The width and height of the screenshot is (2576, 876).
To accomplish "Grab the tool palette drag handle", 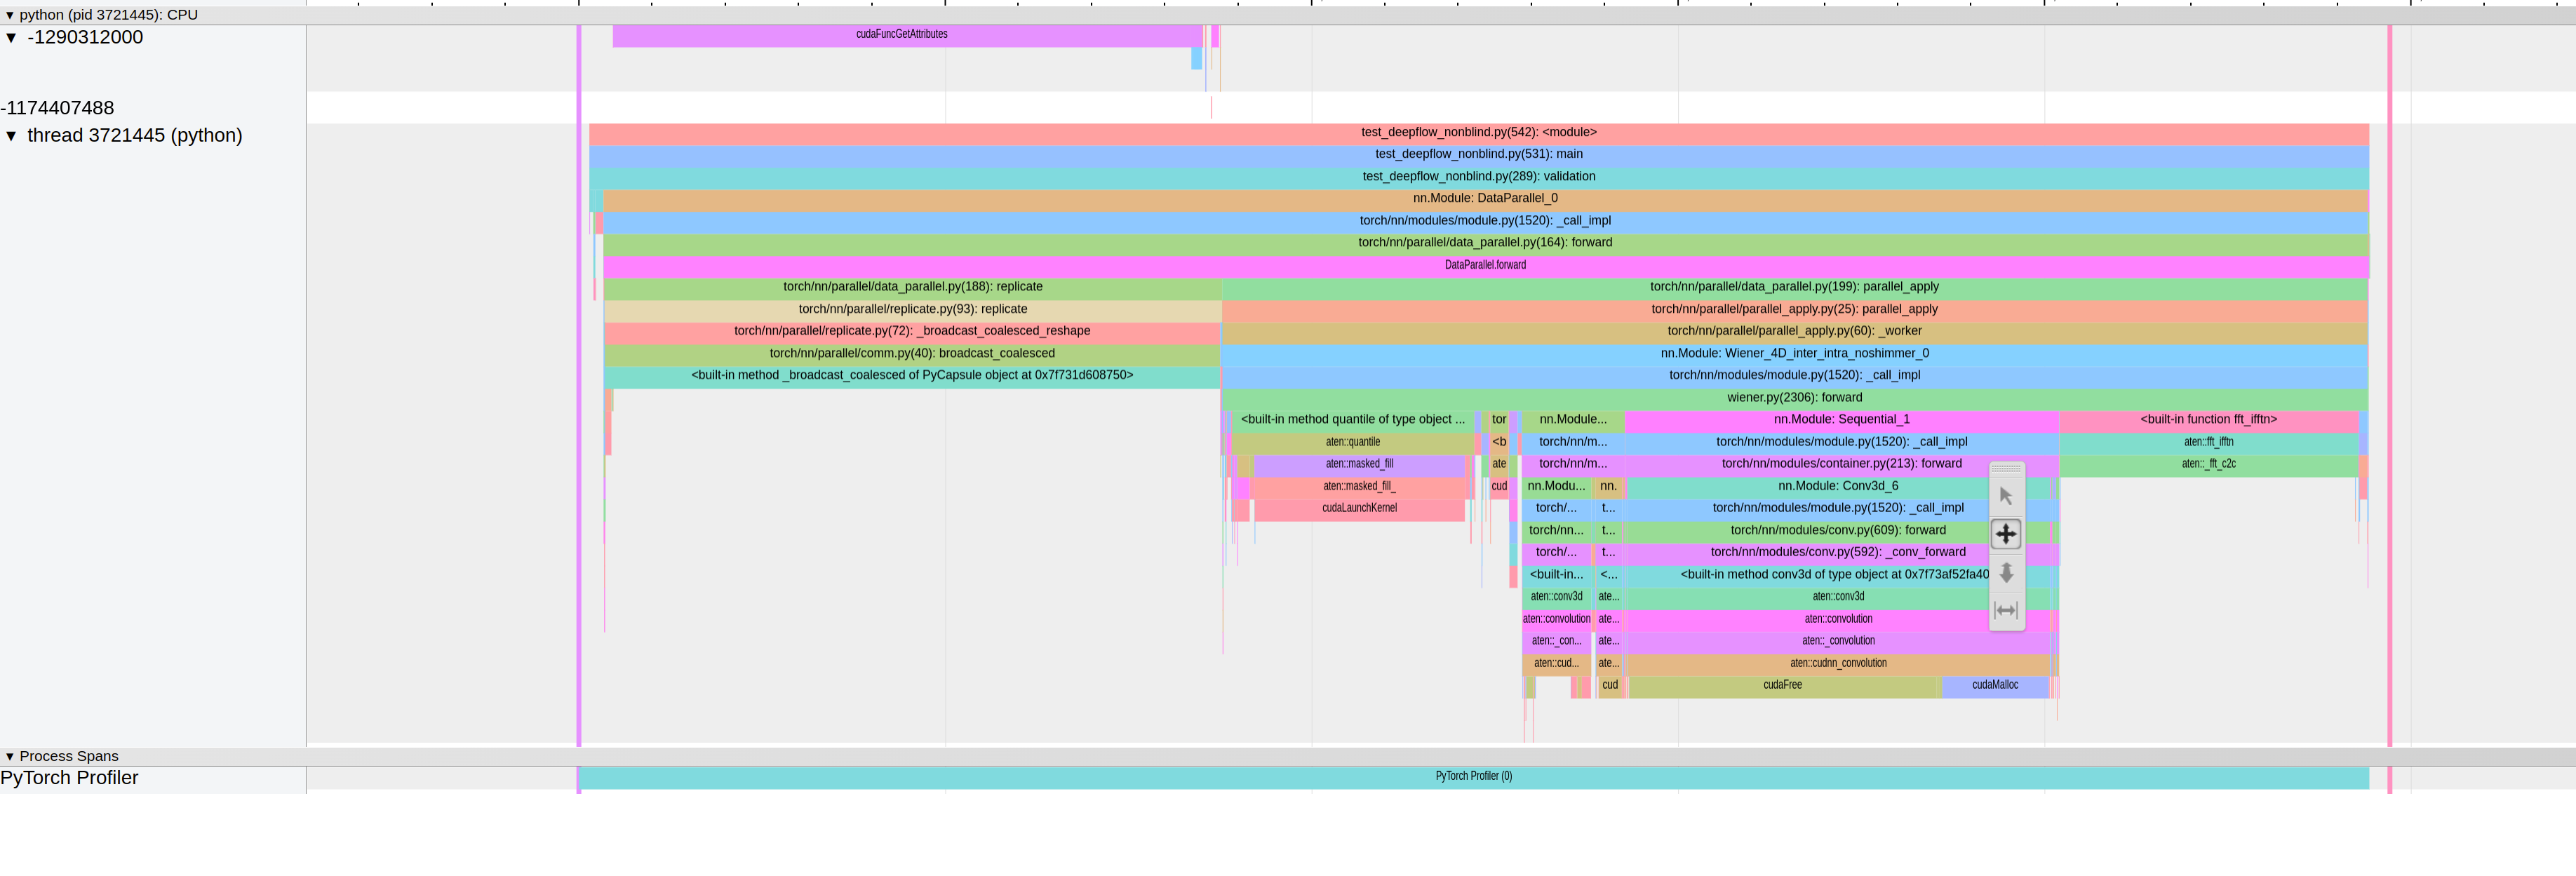I will click(2005, 468).
